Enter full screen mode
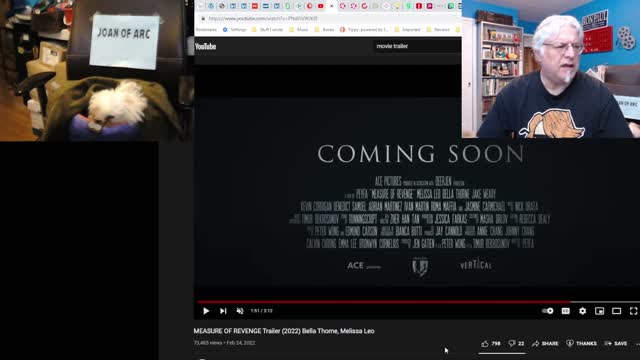This screenshot has height=360, width=640. (x=633, y=311)
